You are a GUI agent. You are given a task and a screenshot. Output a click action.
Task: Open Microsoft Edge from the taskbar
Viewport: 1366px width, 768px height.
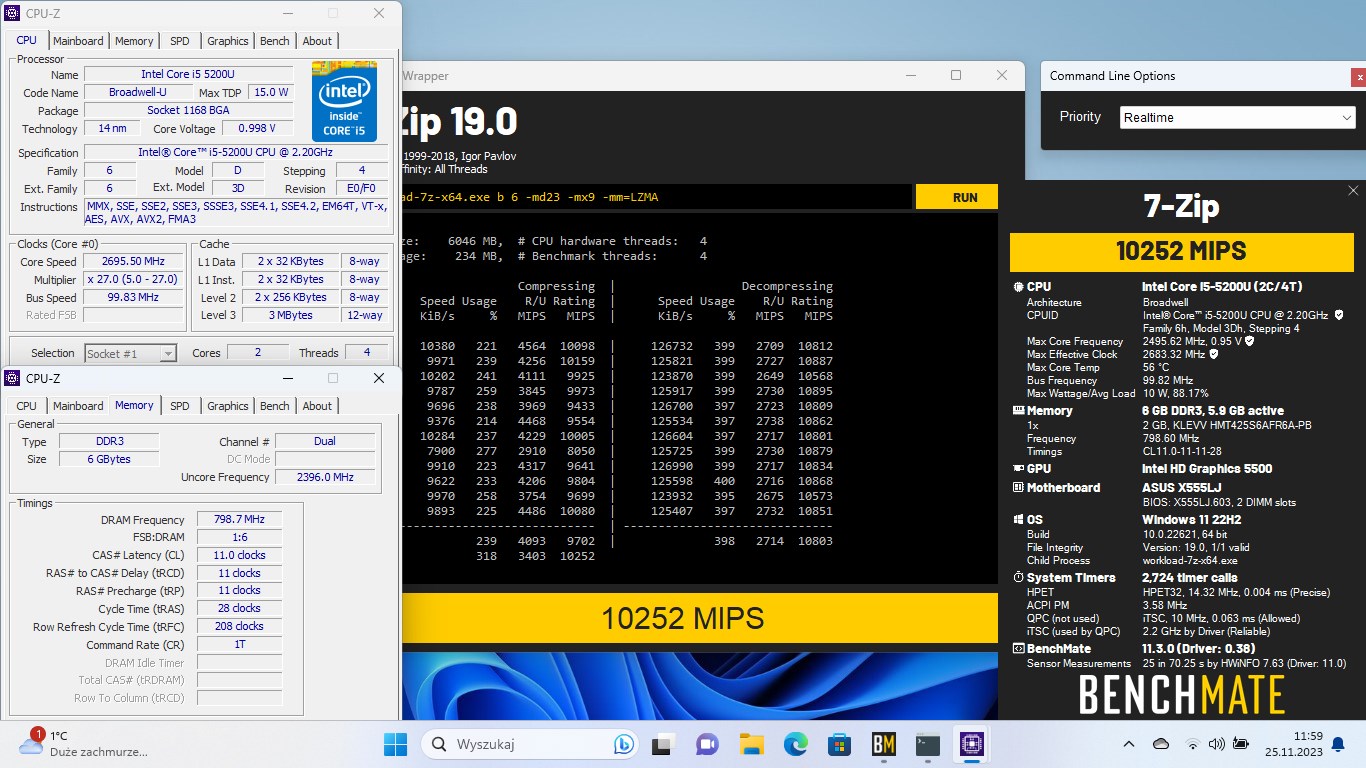click(795, 744)
